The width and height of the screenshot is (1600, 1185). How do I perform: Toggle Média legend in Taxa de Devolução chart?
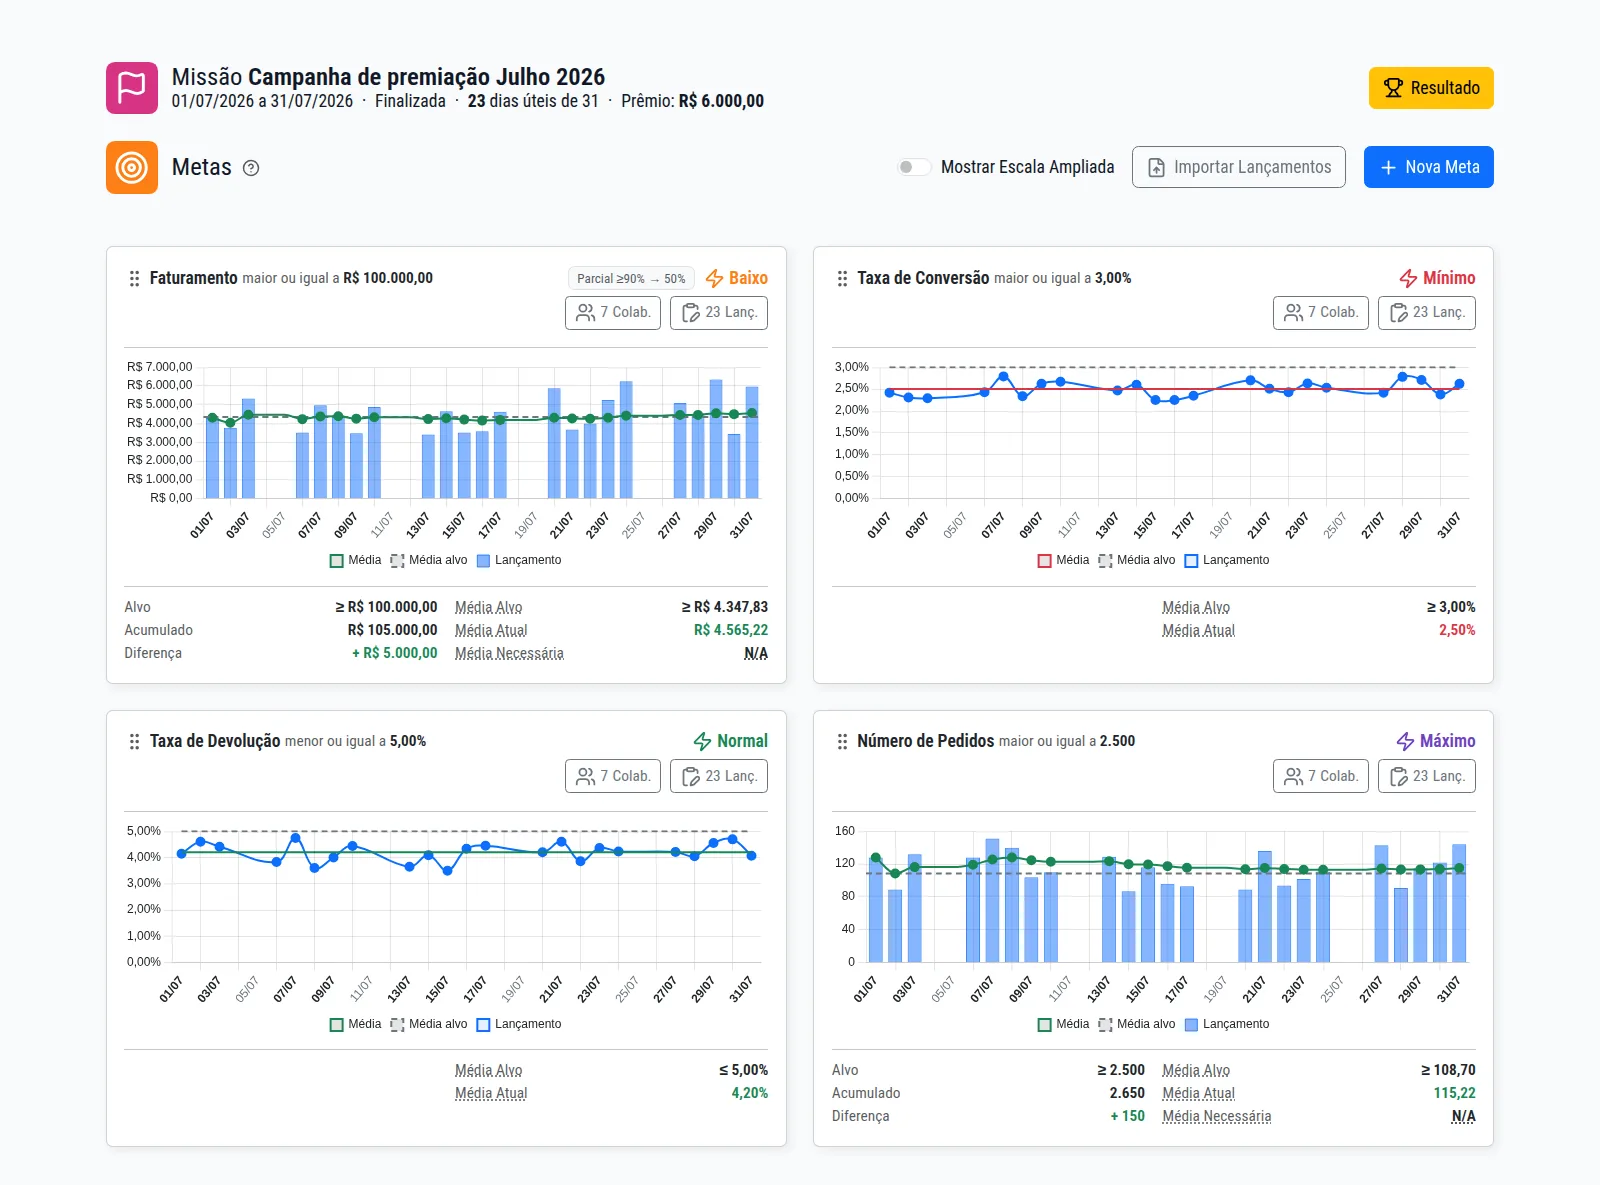pos(356,1024)
